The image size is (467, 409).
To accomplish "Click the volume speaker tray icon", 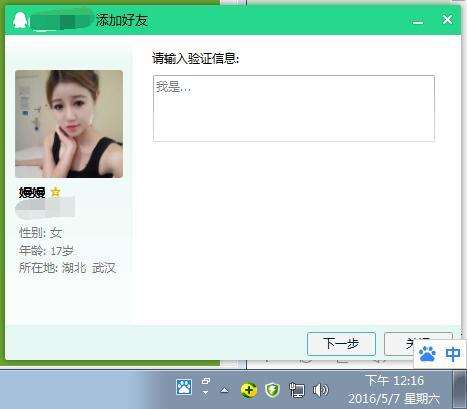I will 320,390.
